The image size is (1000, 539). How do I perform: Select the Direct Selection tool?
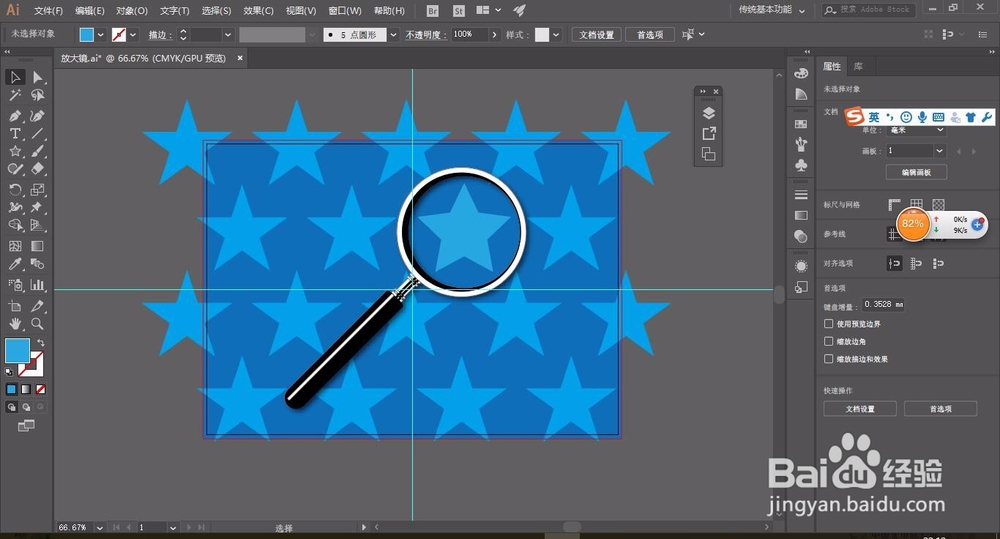(x=38, y=77)
